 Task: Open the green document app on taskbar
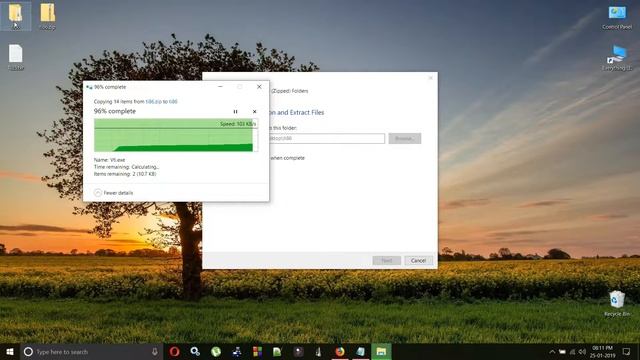(278, 351)
